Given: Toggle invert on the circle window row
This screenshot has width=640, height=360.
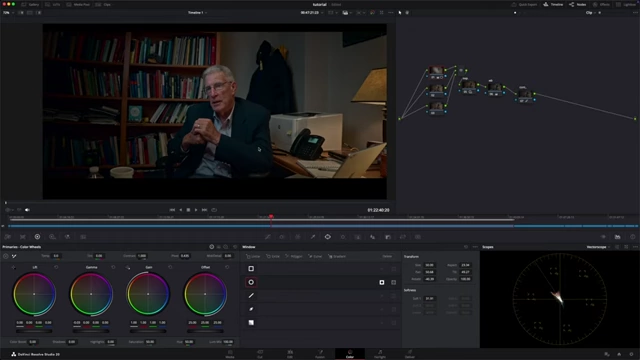Looking at the screenshot, I should tap(382, 282).
